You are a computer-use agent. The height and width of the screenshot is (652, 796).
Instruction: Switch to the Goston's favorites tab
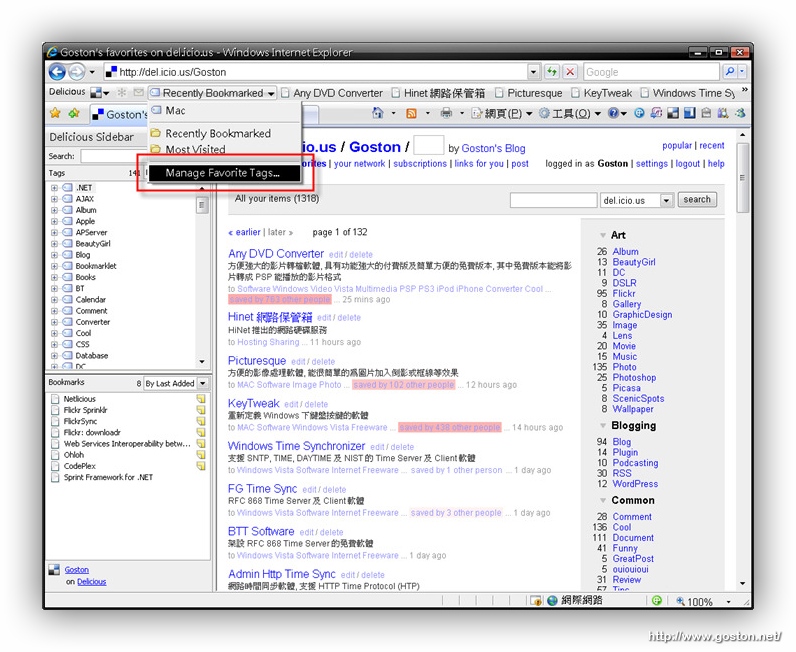119,114
